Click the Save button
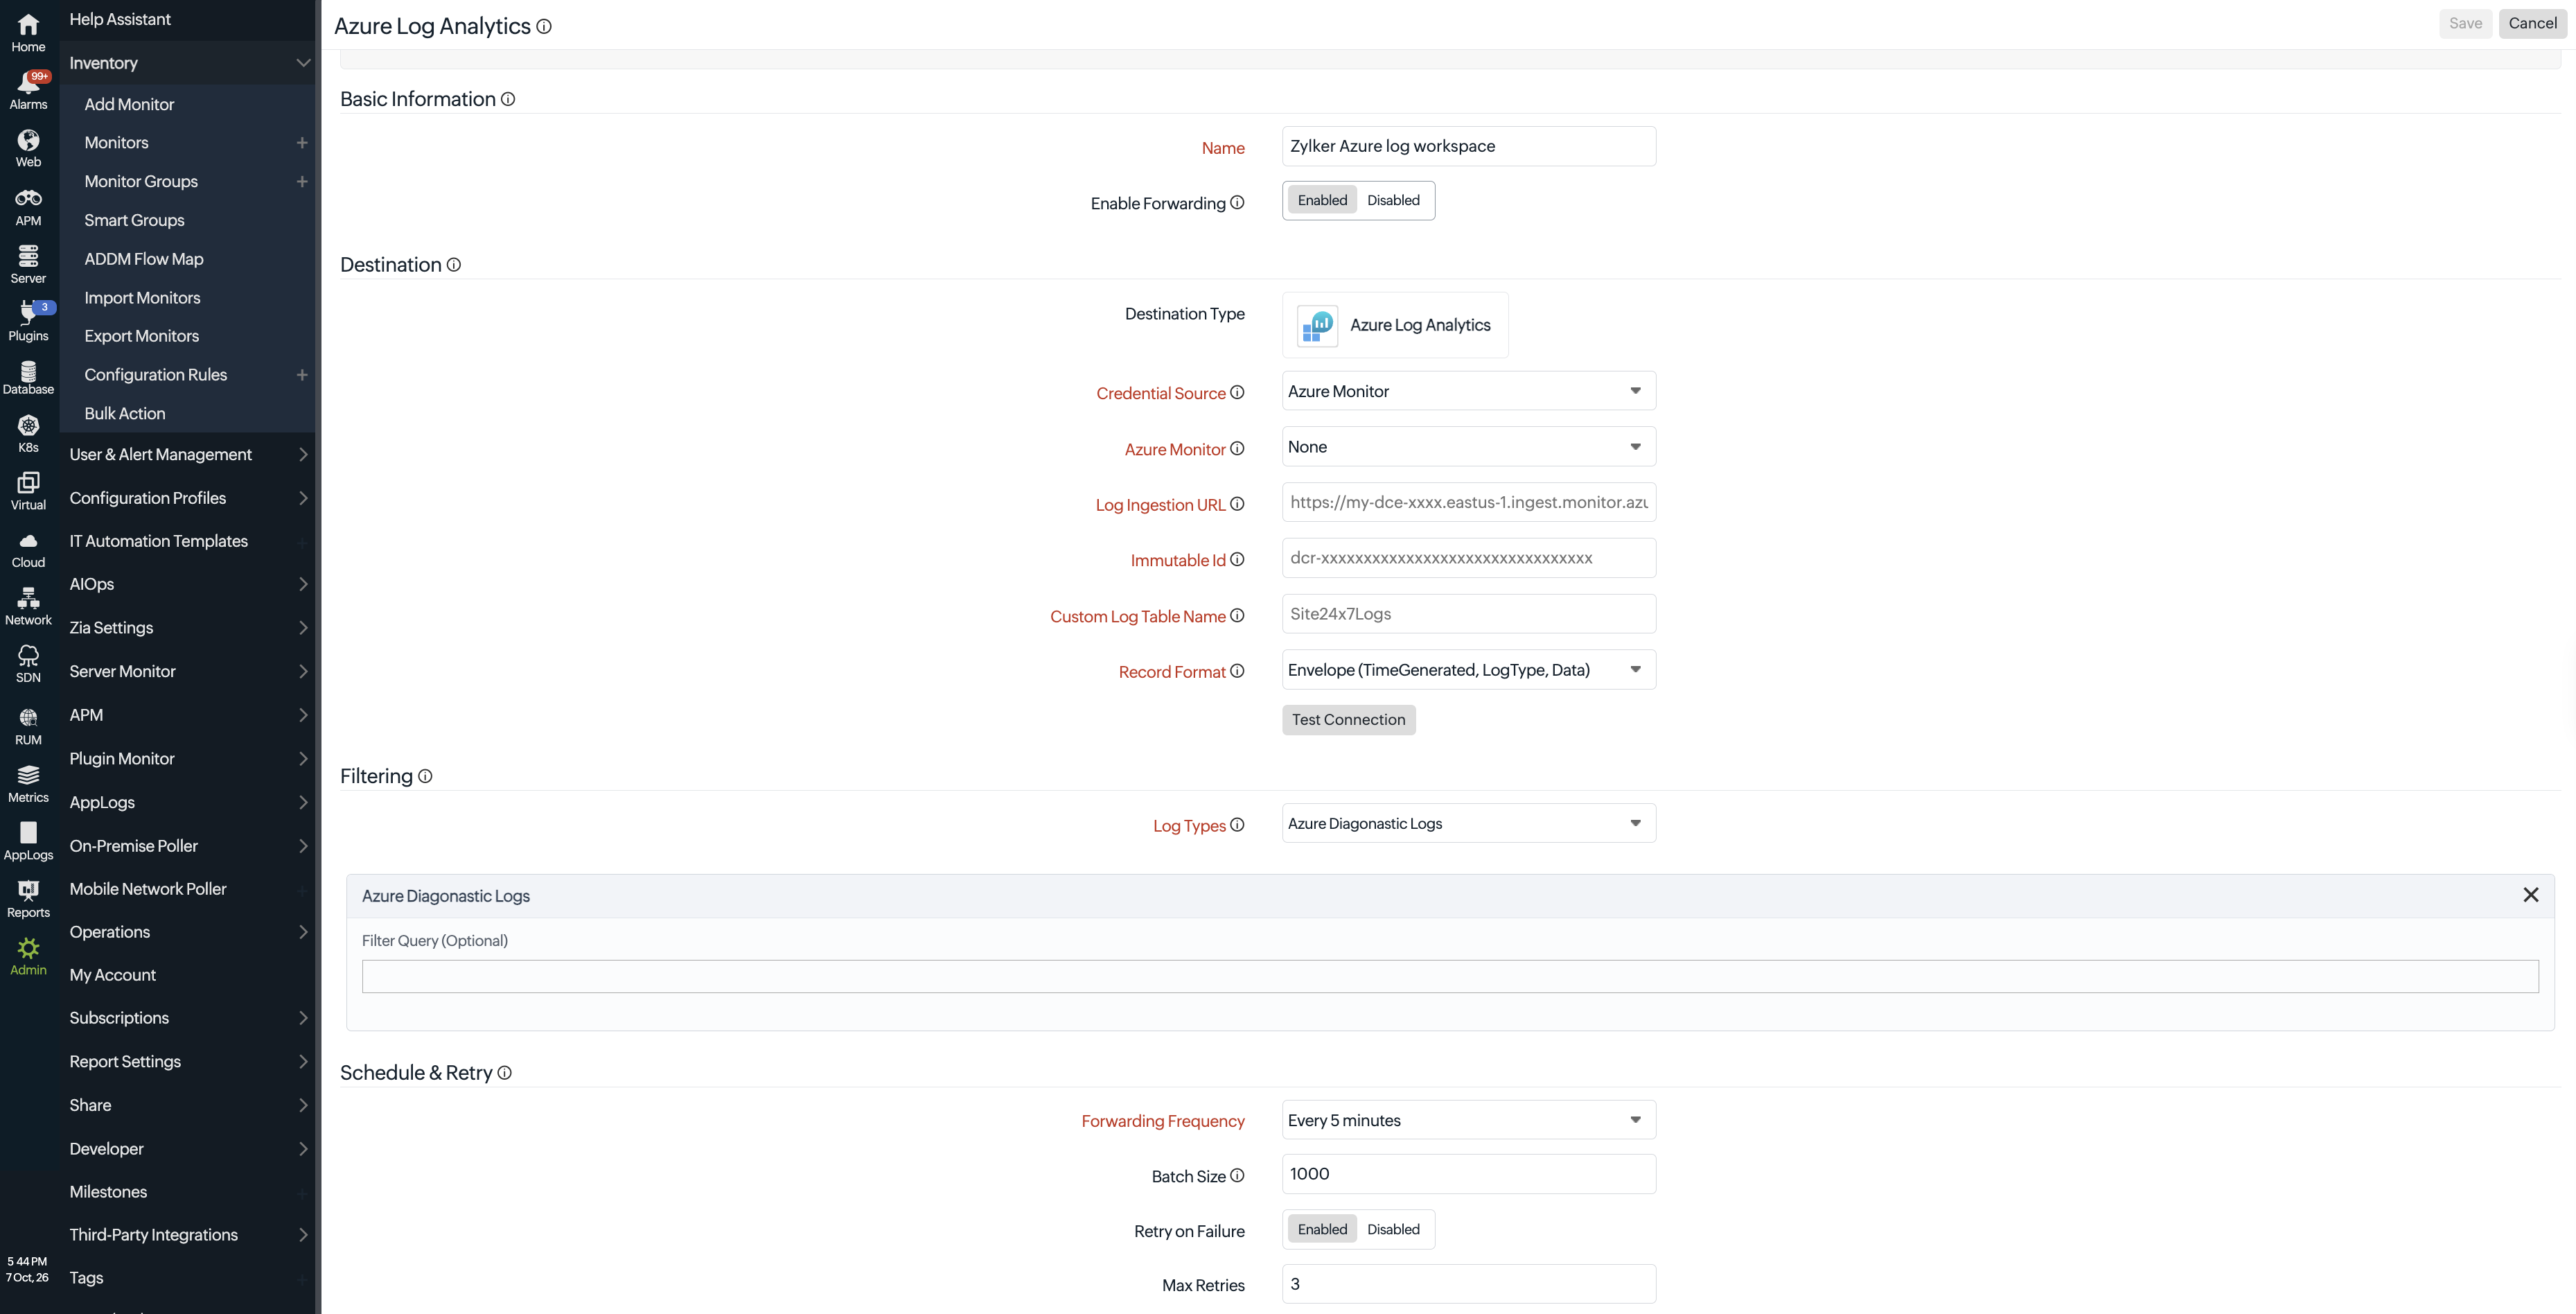Image resolution: width=2576 pixels, height=1314 pixels. 2465,23
